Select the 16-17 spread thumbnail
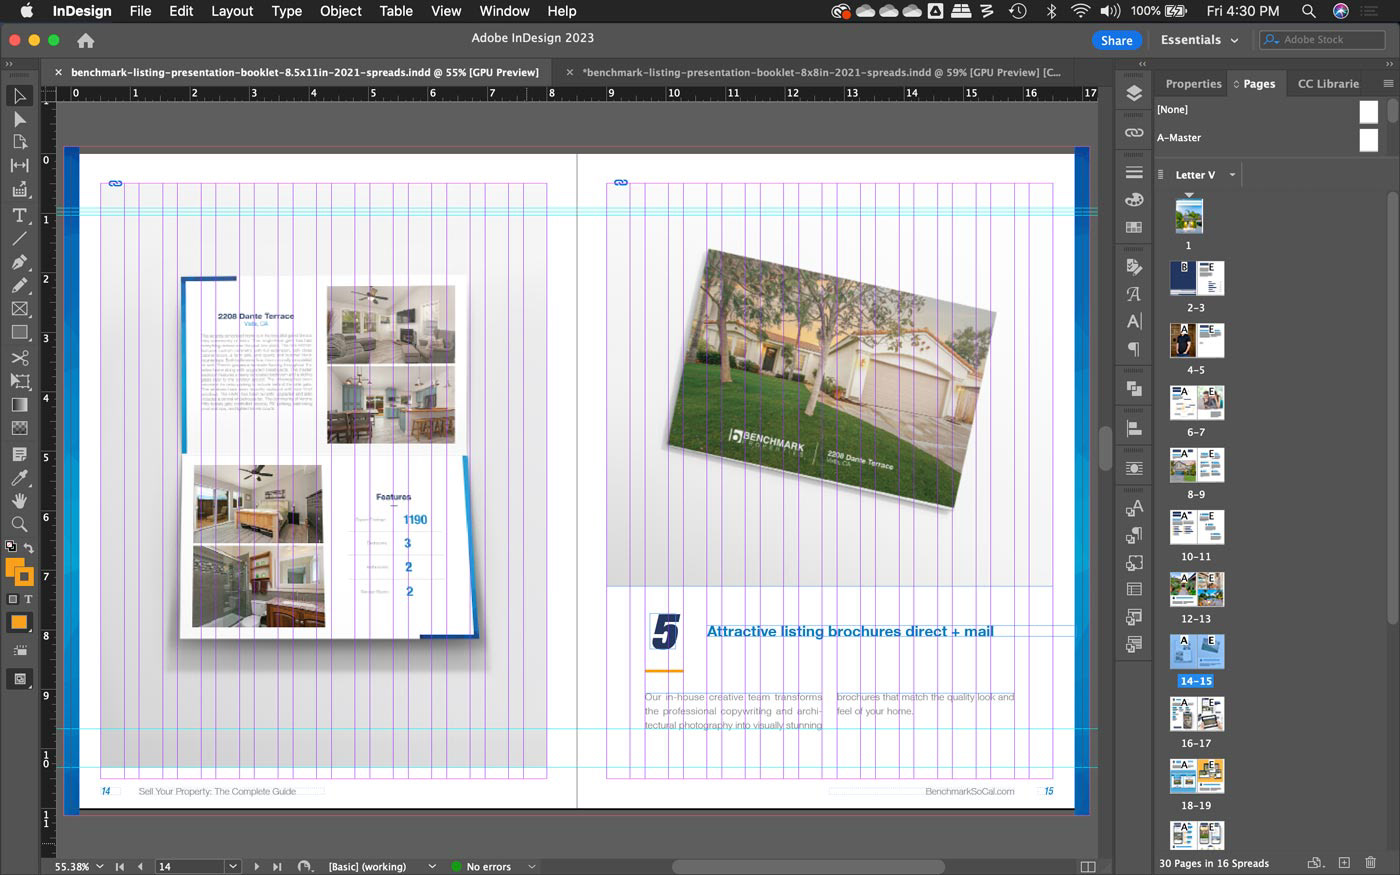The width and height of the screenshot is (1400, 875). (x=1196, y=714)
